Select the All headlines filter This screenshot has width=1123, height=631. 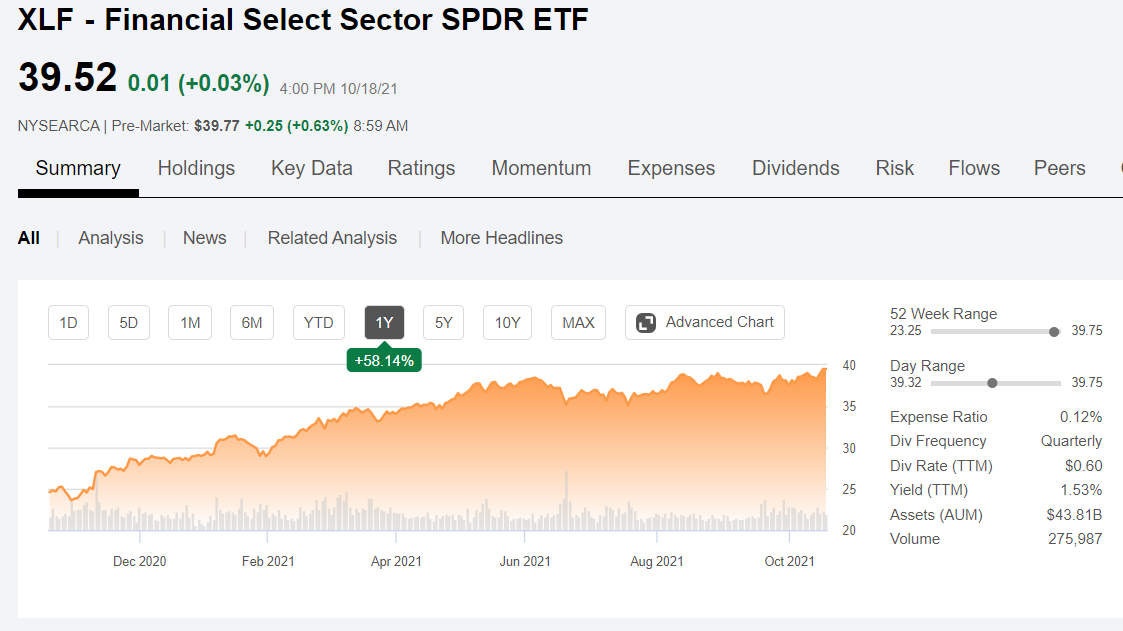(29, 238)
